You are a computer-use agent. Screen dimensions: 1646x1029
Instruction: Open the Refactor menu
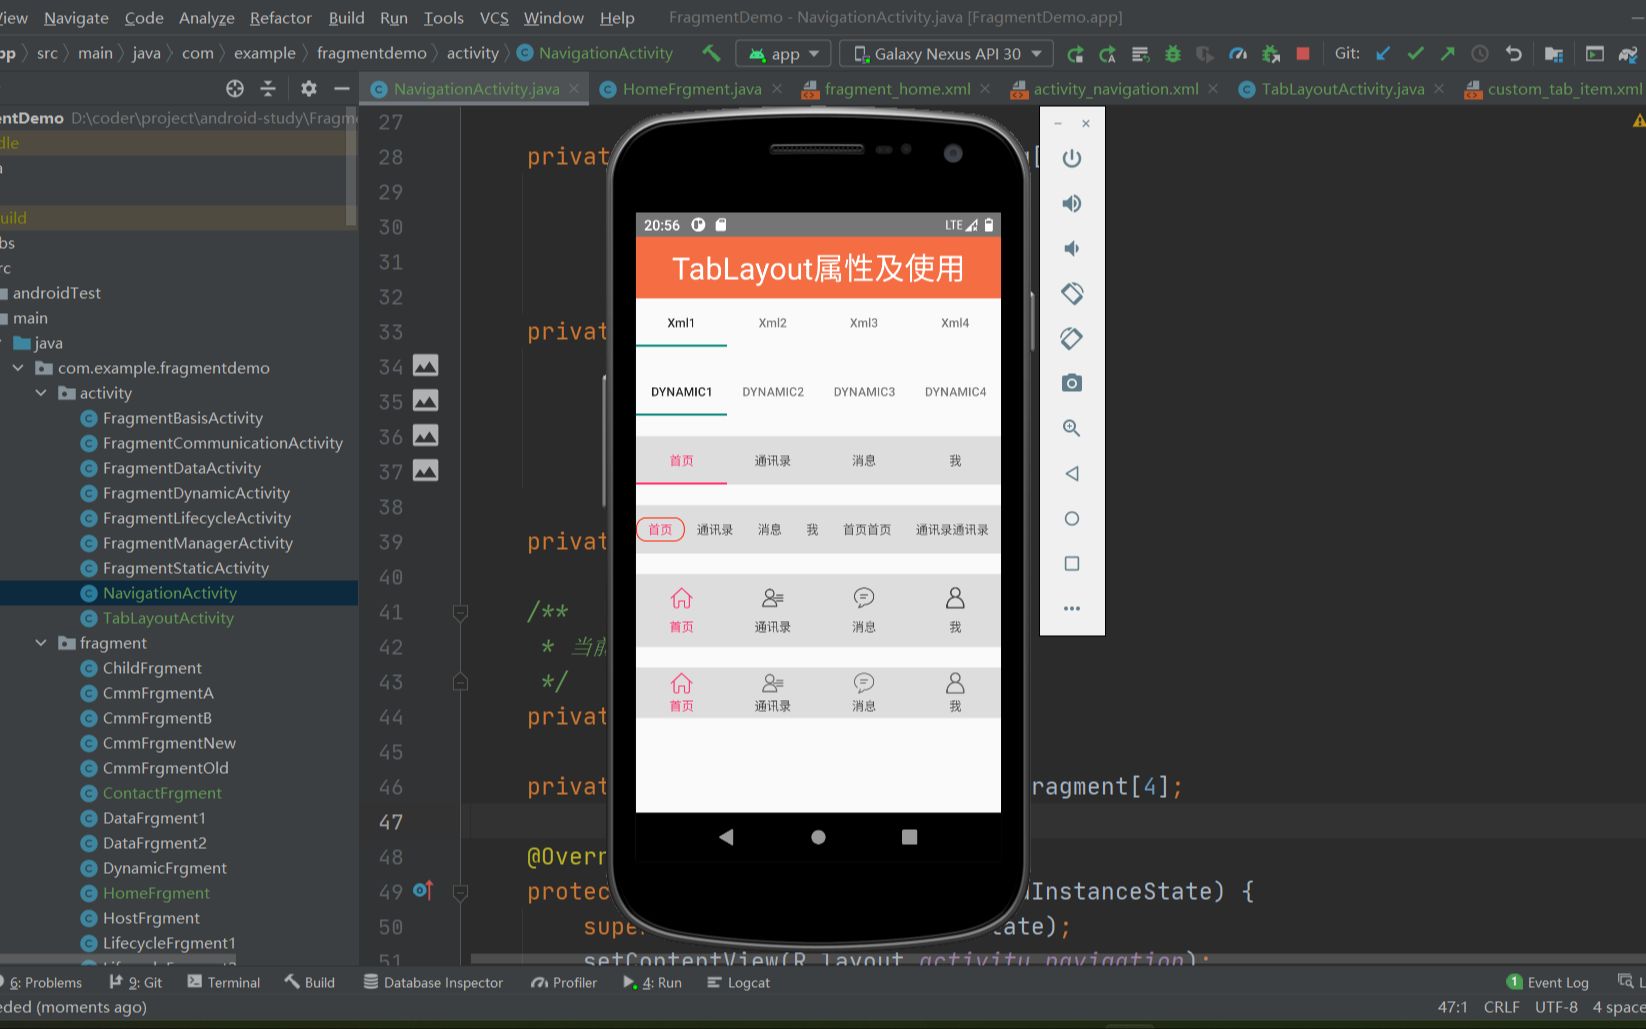pyautogui.click(x=280, y=17)
